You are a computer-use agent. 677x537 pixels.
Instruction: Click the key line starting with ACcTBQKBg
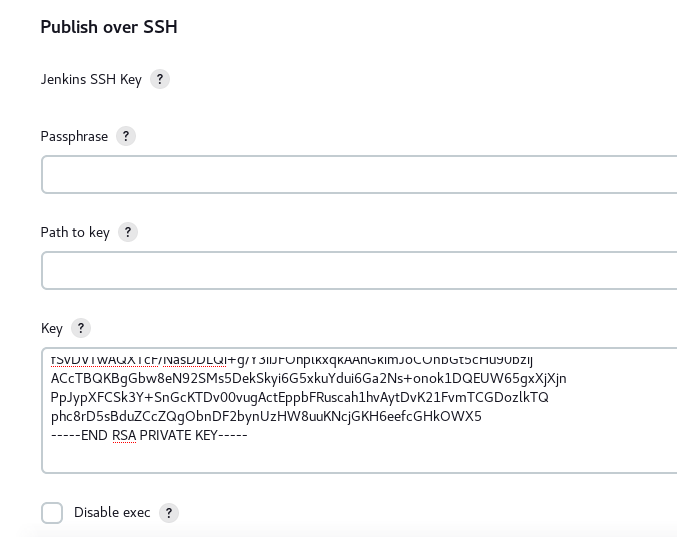pos(309,379)
